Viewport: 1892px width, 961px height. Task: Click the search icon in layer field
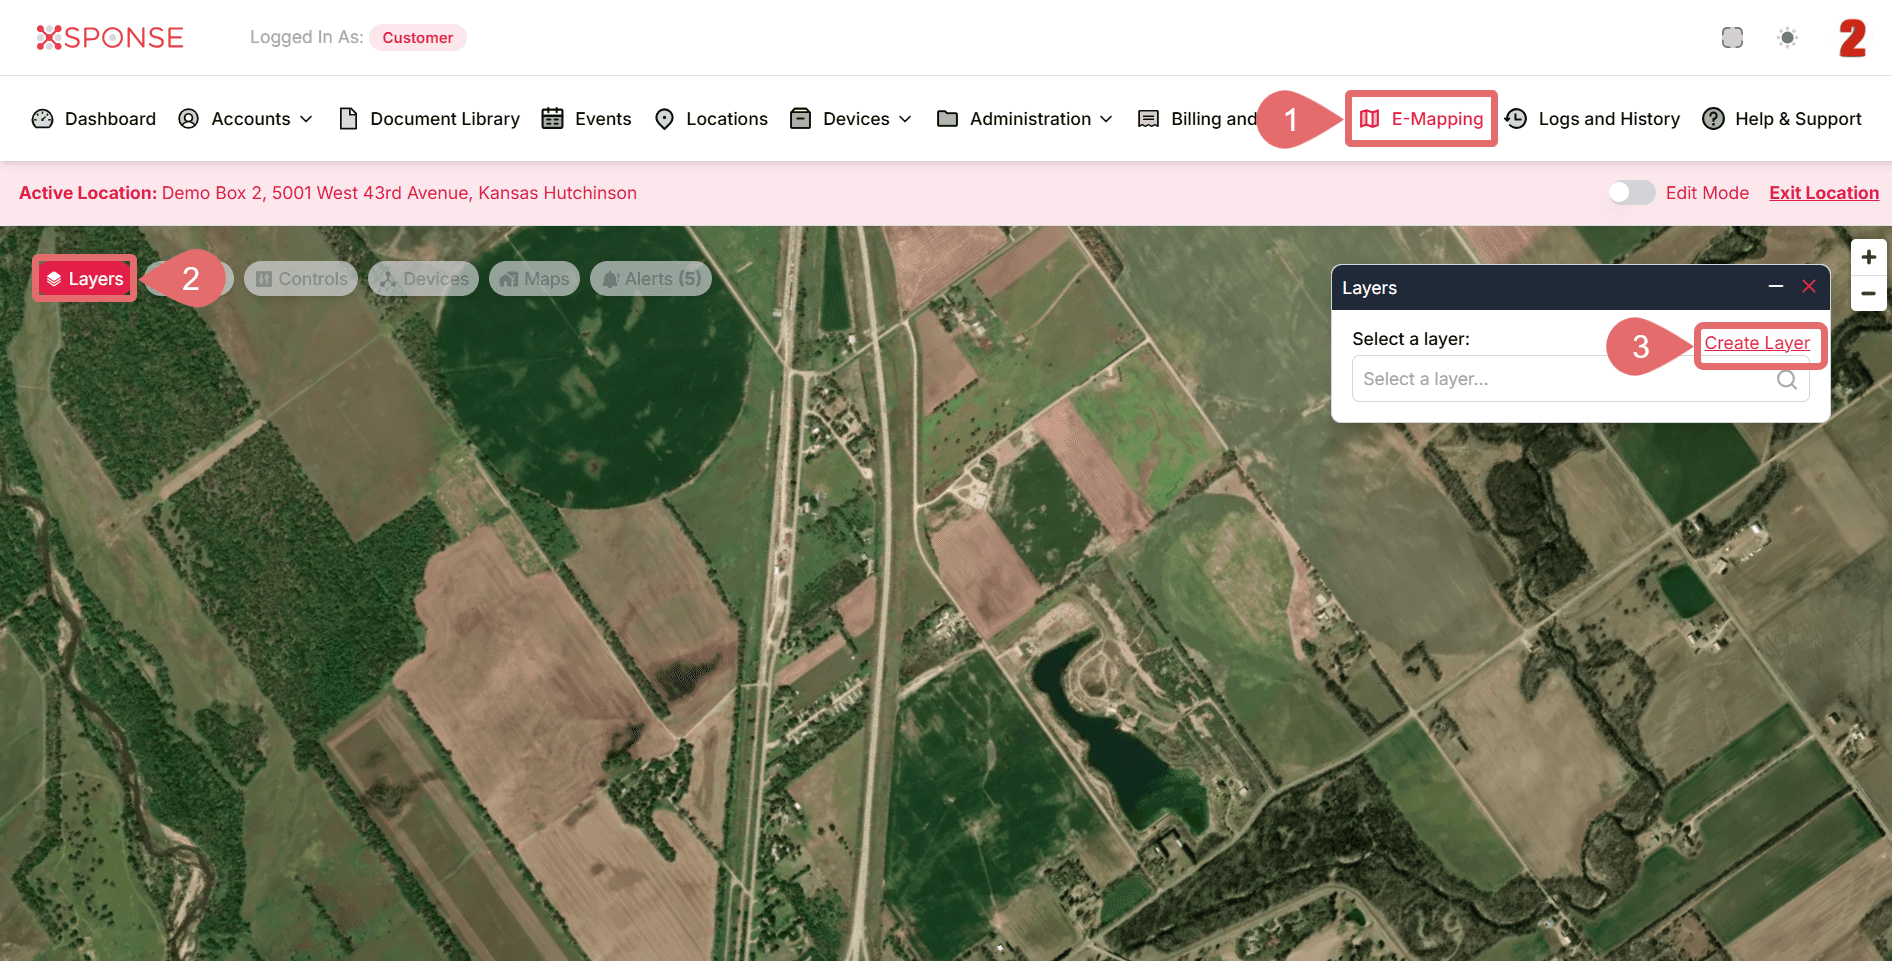(1786, 380)
